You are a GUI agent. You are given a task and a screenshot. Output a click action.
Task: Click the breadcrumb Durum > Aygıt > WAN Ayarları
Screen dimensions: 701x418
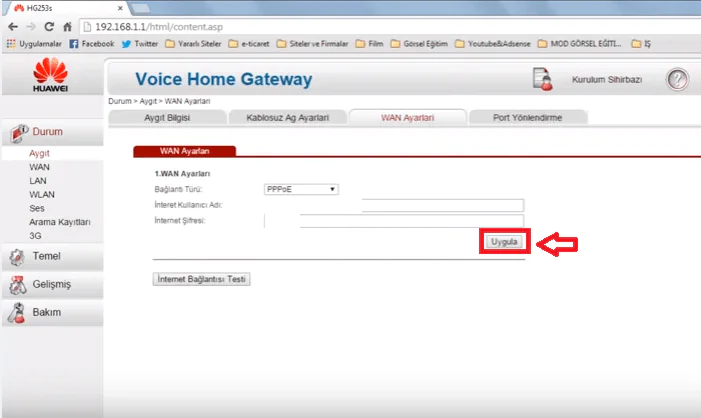coord(159,101)
